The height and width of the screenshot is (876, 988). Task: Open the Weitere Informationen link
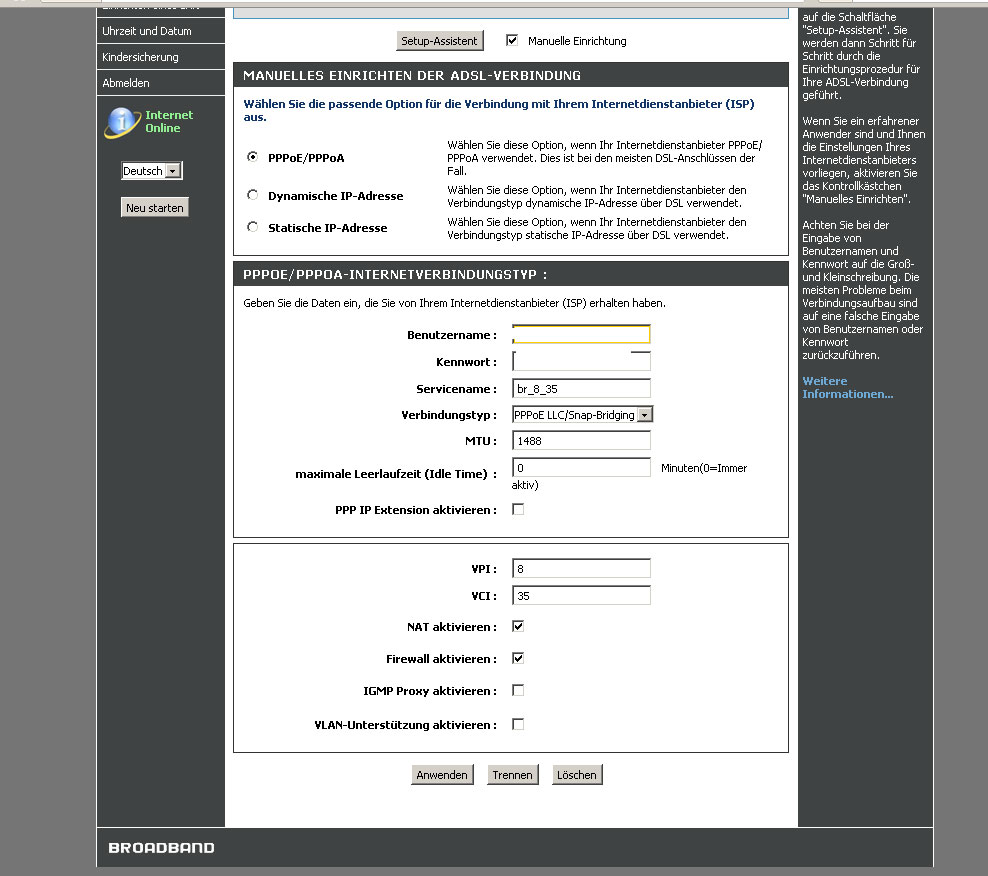pos(847,388)
